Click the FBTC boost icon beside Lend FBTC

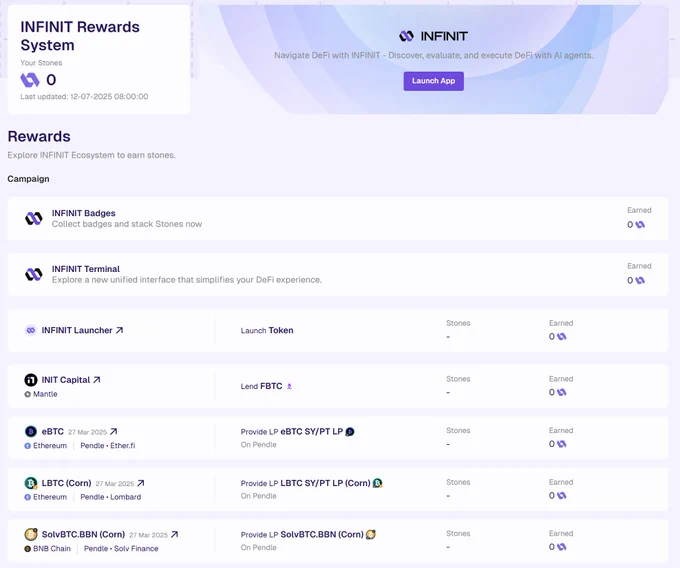coord(289,386)
